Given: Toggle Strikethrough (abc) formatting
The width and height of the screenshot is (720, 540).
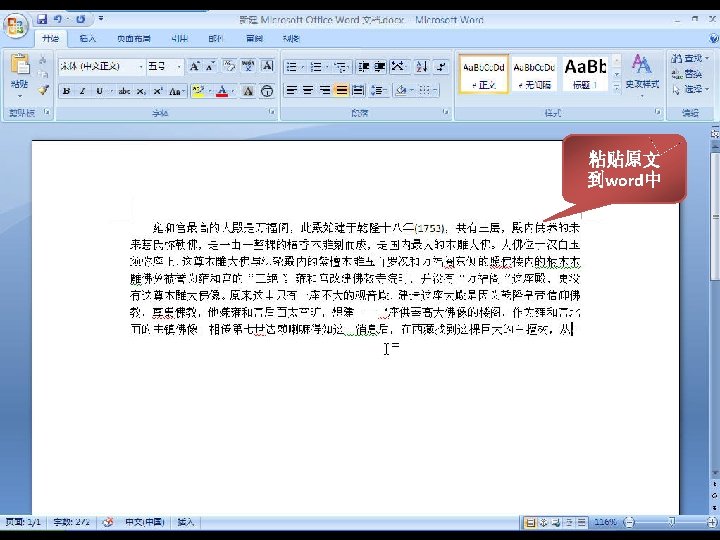Looking at the screenshot, I should [x=124, y=91].
